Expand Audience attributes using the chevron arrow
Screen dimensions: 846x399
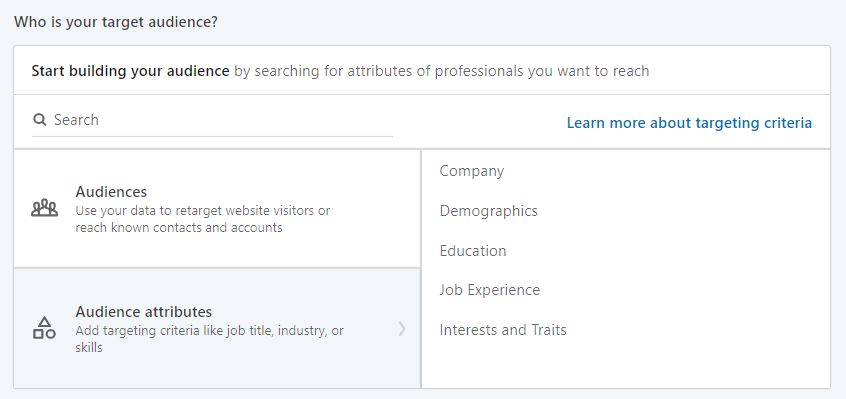402,328
